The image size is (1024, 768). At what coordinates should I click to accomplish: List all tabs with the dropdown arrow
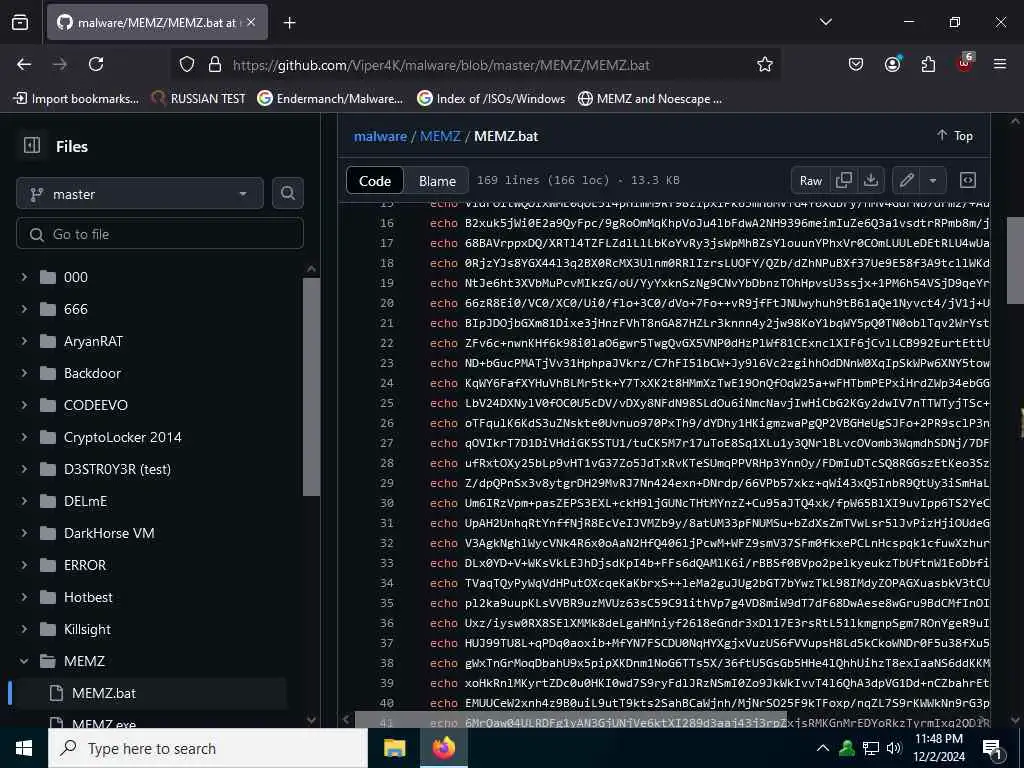pos(825,22)
